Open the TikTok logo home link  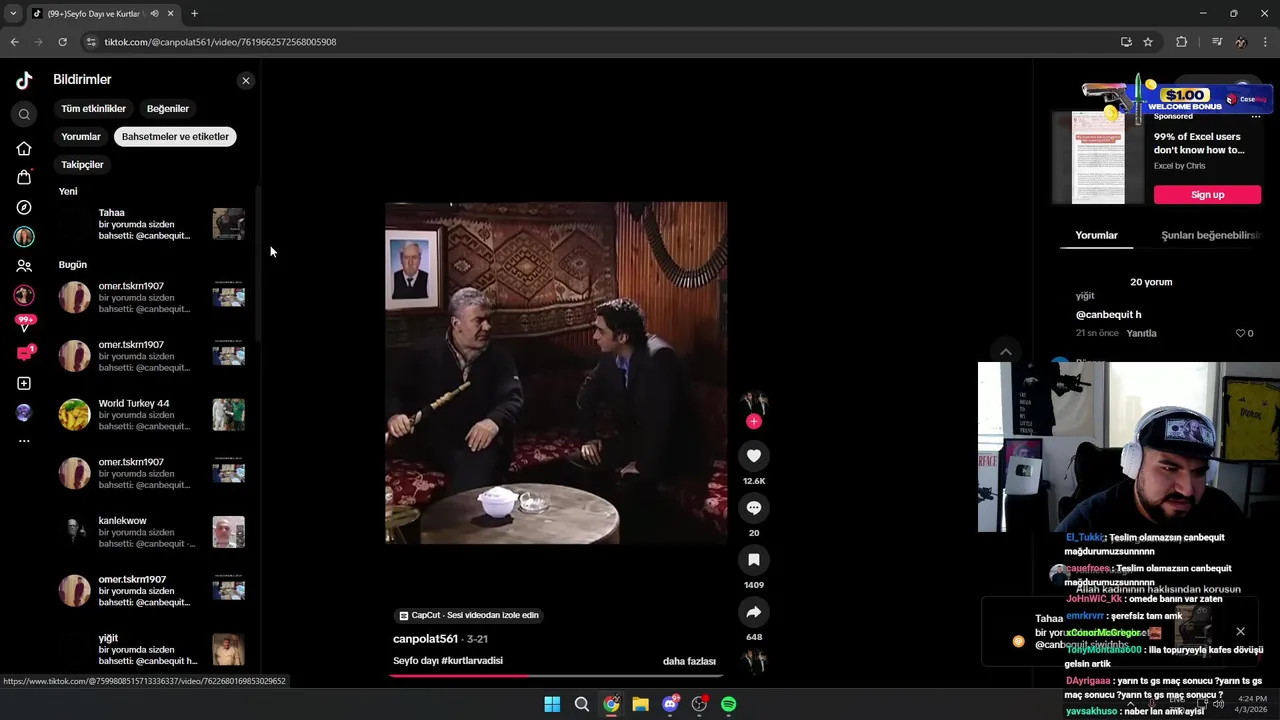(x=24, y=80)
